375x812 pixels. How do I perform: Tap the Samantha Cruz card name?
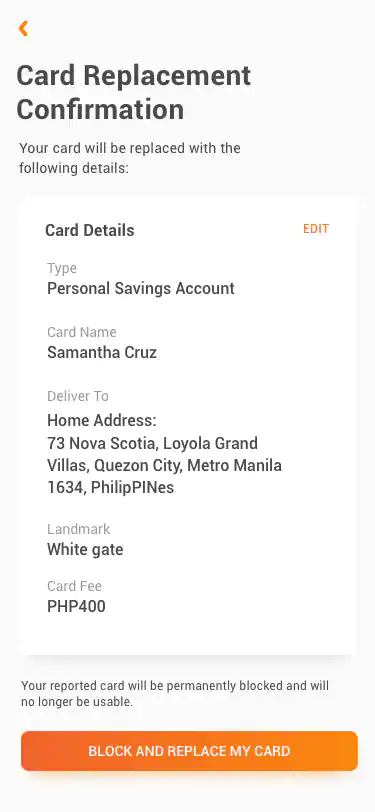[x=102, y=353]
